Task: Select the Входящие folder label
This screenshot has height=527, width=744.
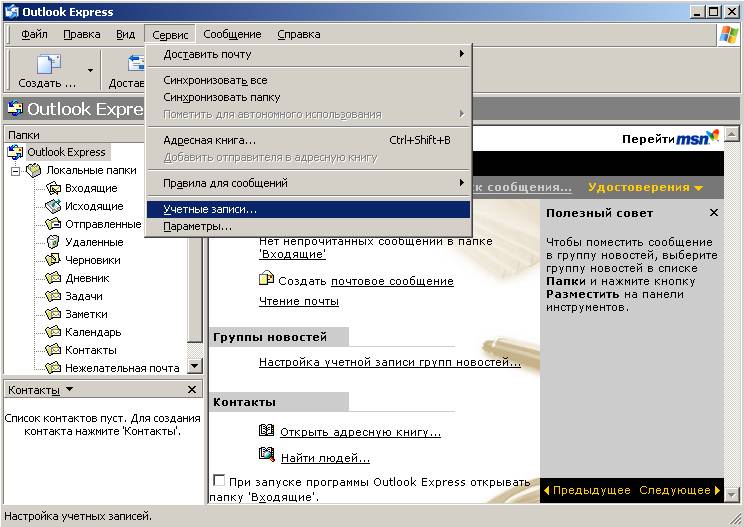Action: 91,188
